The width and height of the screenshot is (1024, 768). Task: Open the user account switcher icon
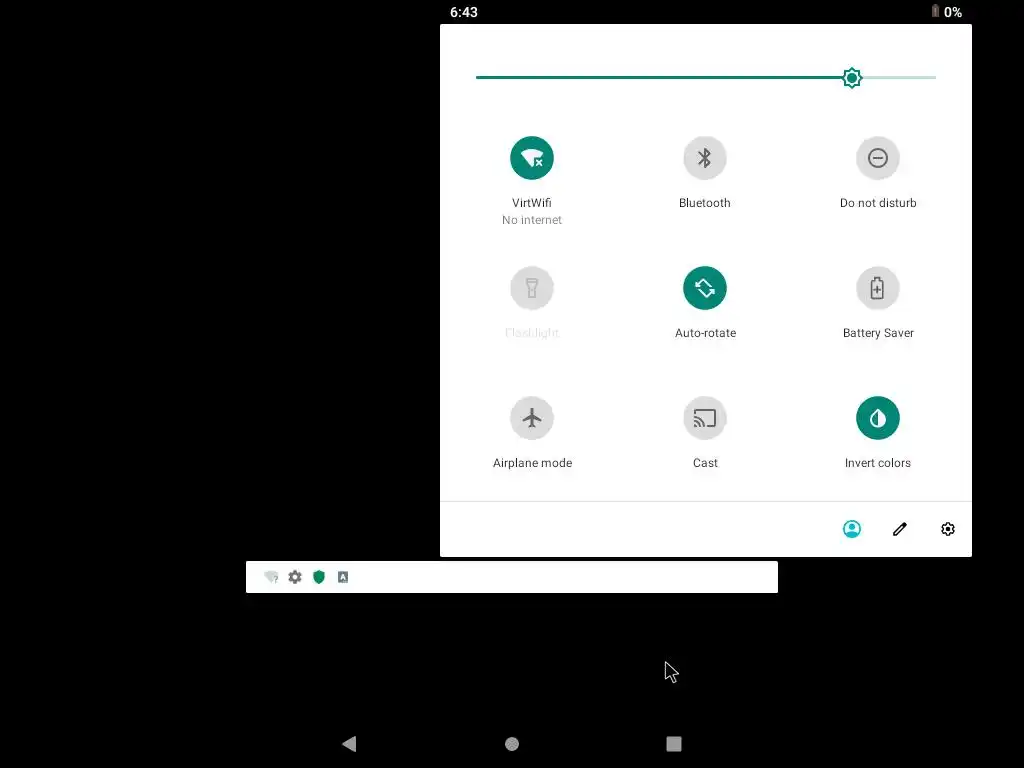[852, 529]
